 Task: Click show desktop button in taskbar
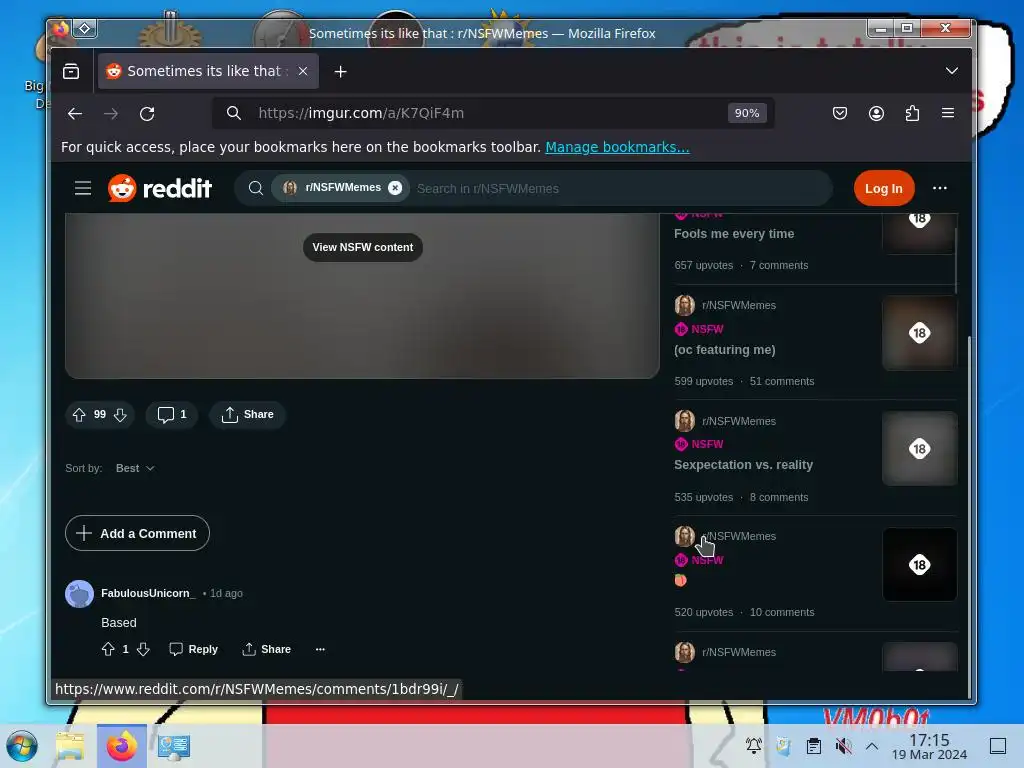[998, 746]
